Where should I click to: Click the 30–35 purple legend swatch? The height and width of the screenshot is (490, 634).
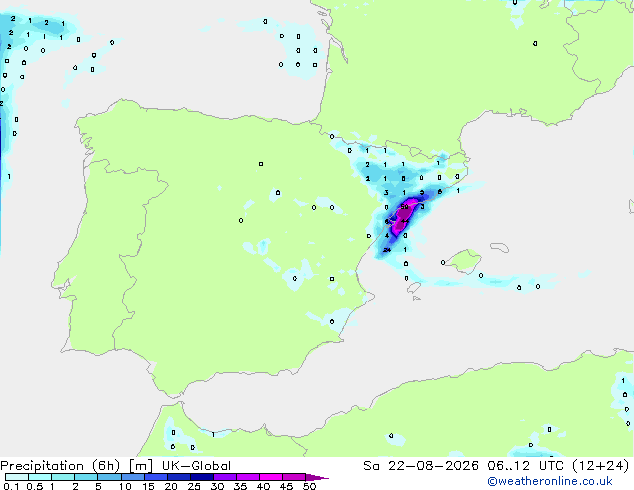[x=225, y=477]
